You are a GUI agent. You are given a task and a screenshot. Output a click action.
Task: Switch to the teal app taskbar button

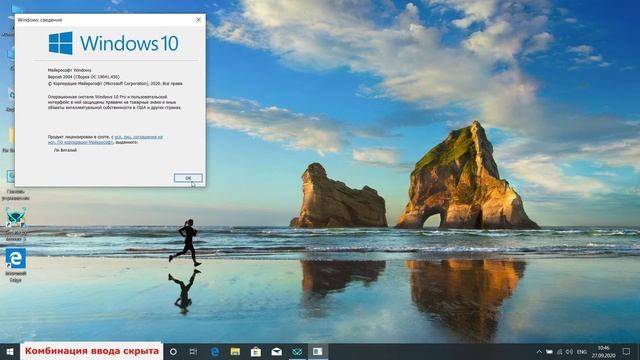[x=297, y=351]
